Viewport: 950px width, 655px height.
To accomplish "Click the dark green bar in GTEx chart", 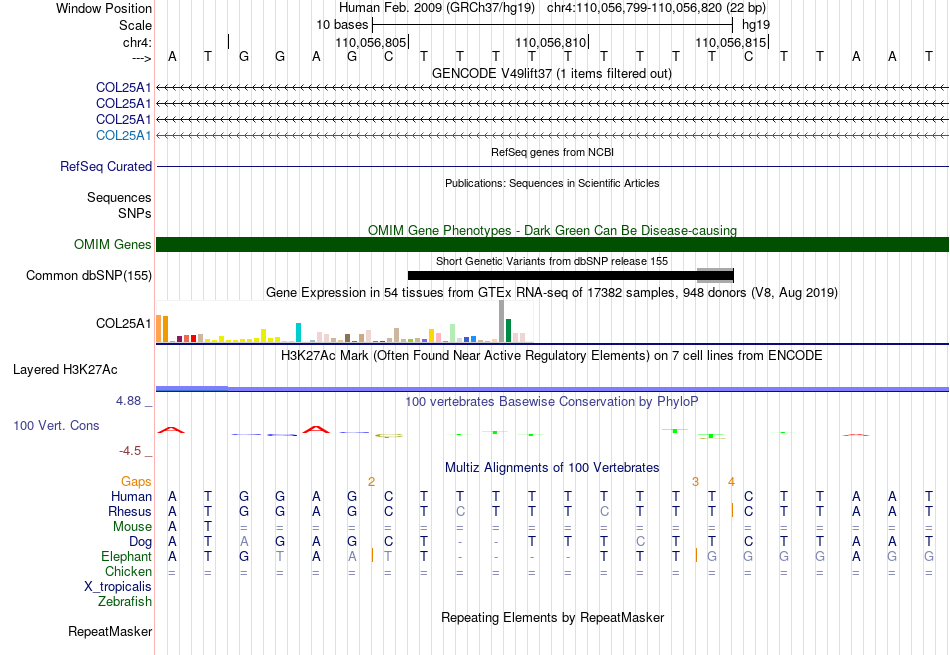I will tap(509, 330).
